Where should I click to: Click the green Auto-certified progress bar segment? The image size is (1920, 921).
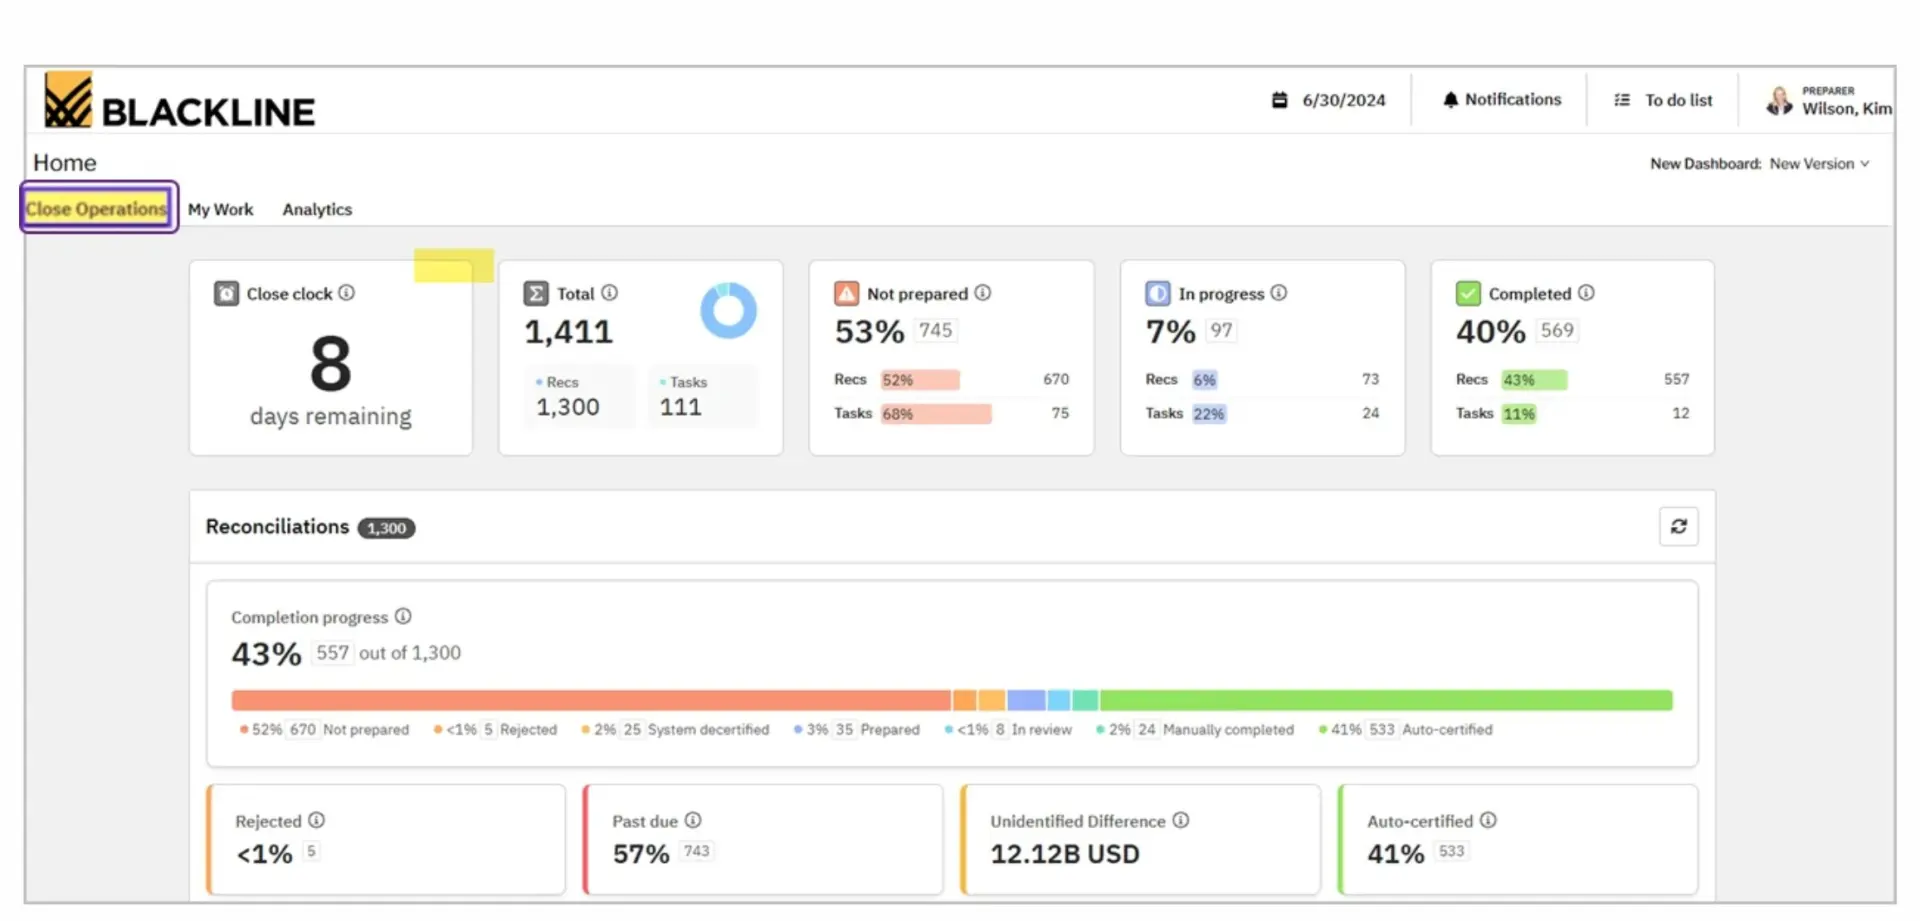1386,700
